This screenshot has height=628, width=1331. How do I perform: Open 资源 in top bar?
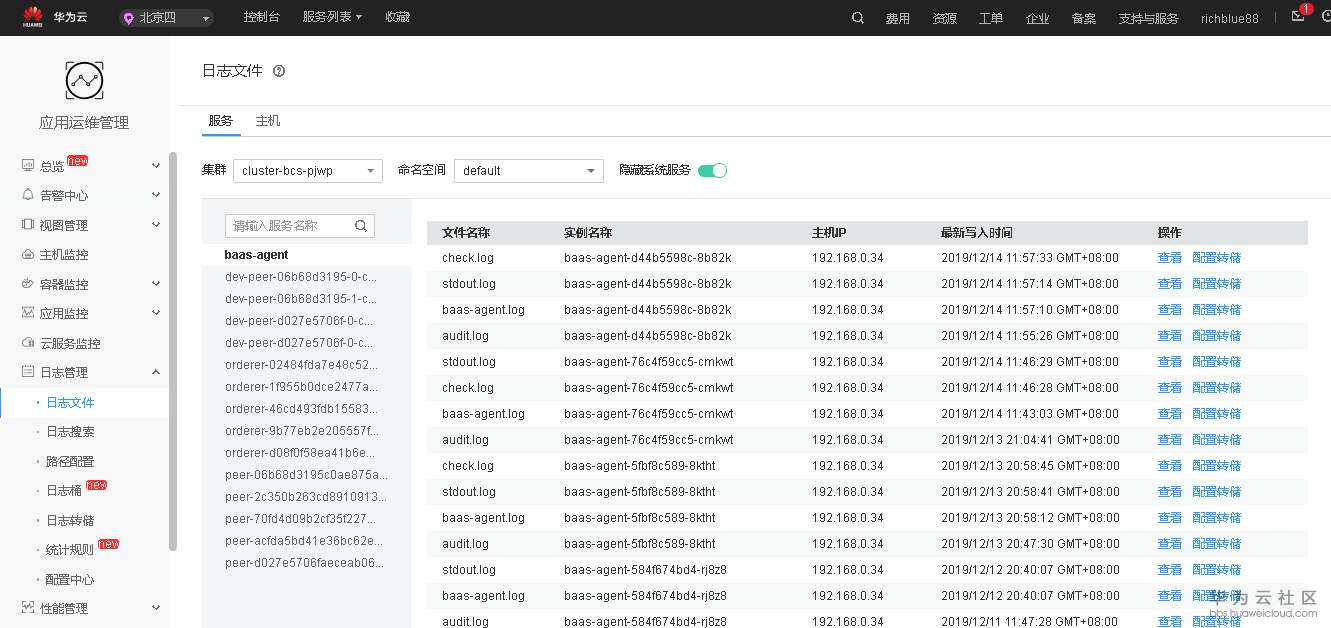pos(944,18)
